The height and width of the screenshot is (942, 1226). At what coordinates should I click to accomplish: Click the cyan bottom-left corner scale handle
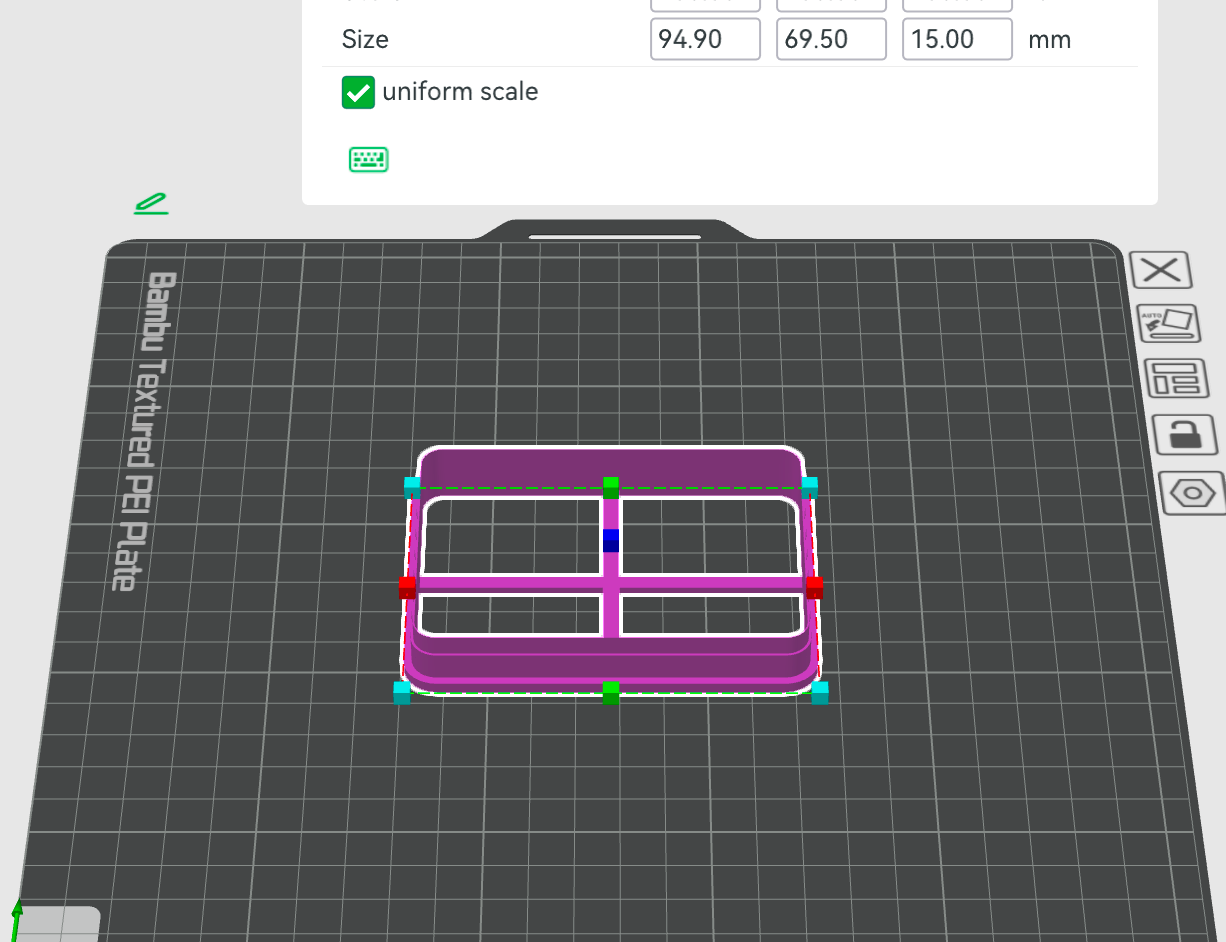pos(402,692)
